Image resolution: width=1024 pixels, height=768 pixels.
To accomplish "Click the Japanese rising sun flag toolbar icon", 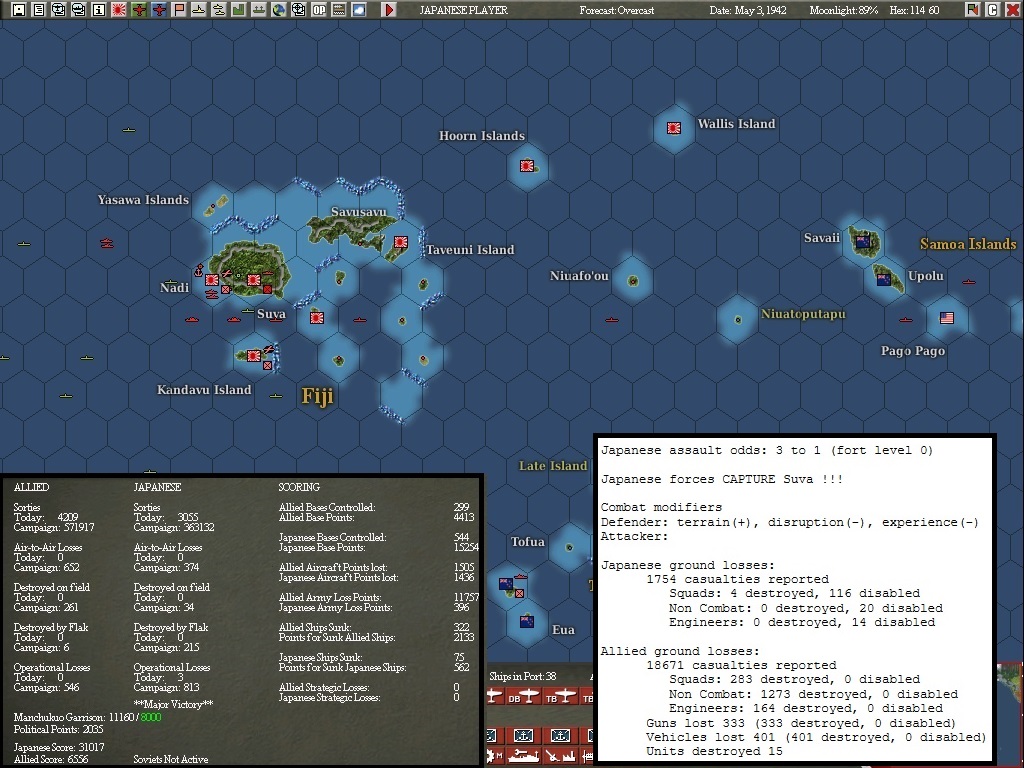I will click(119, 10).
